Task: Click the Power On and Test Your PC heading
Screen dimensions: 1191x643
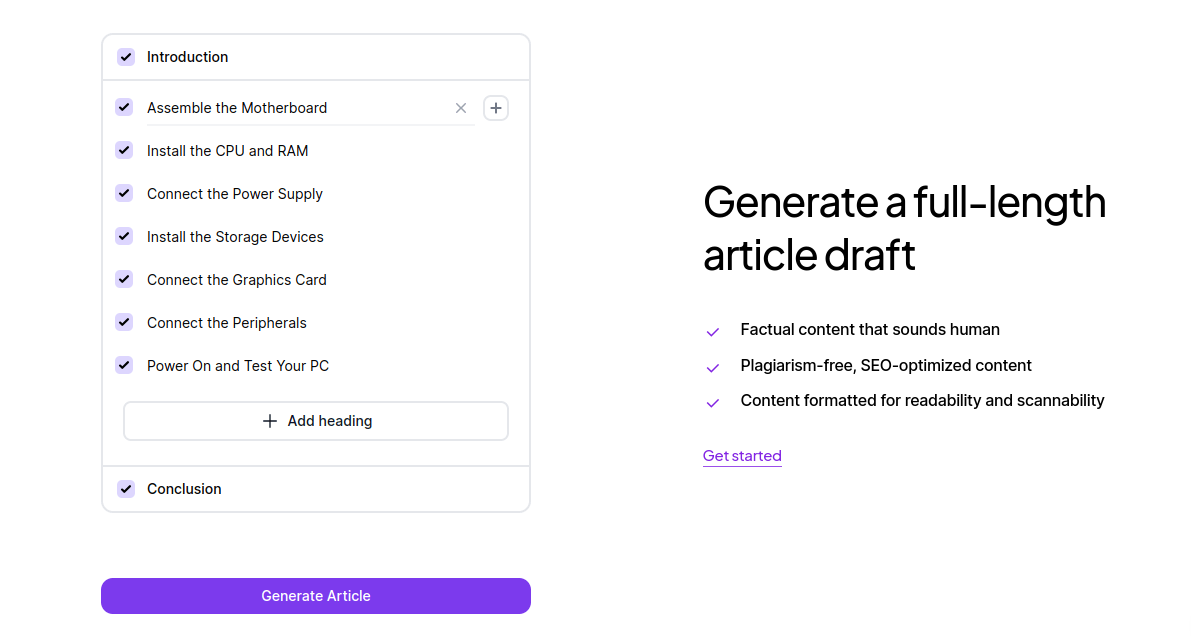Action: [237, 366]
